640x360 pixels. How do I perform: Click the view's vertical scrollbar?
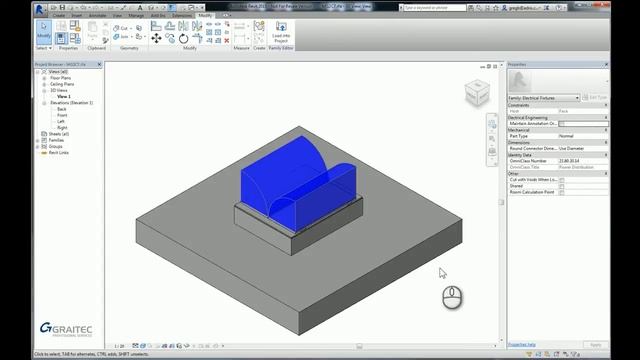(502, 202)
